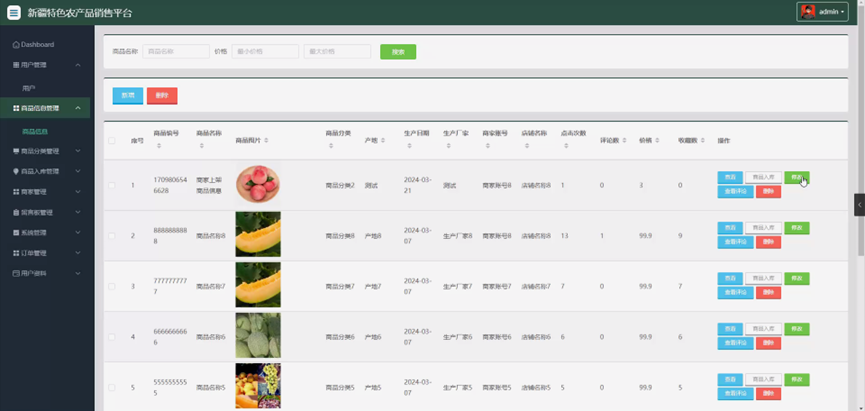Image resolution: width=865 pixels, height=411 pixels.
Task: Sort by 商品图片 column arrows
Action: pyautogui.click(x=266, y=141)
